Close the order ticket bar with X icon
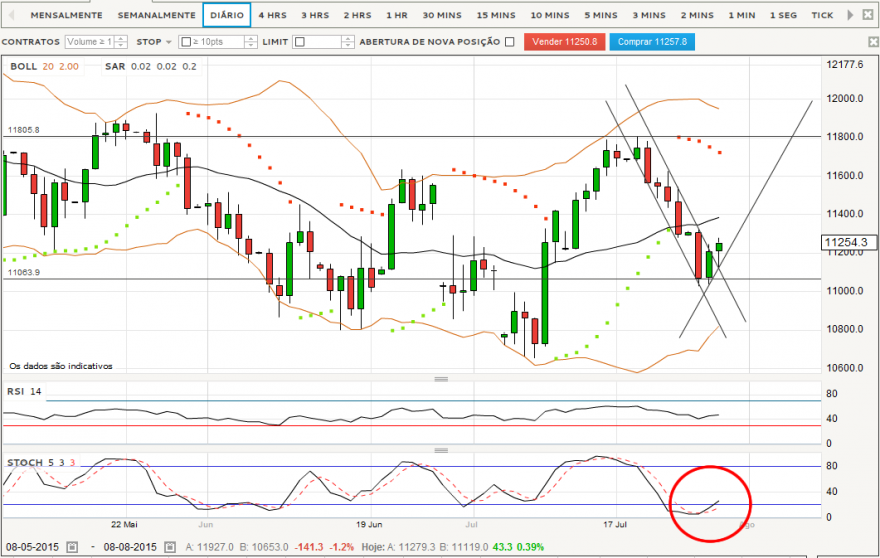The width and height of the screenshot is (880, 558). pyautogui.click(x=873, y=42)
